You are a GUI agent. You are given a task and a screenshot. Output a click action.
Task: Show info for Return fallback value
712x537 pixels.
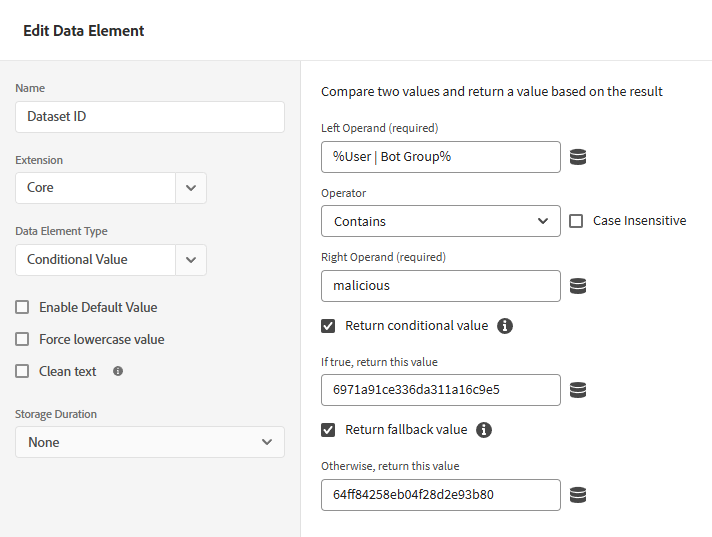[x=484, y=430]
